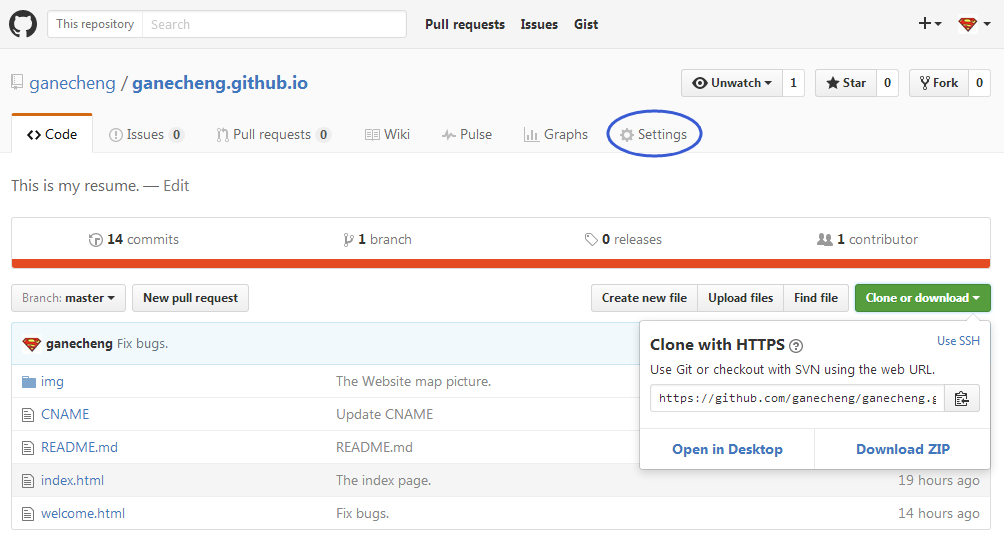
Task: Click the HTTPS clone URL field
Action: [x=797, y=398]
